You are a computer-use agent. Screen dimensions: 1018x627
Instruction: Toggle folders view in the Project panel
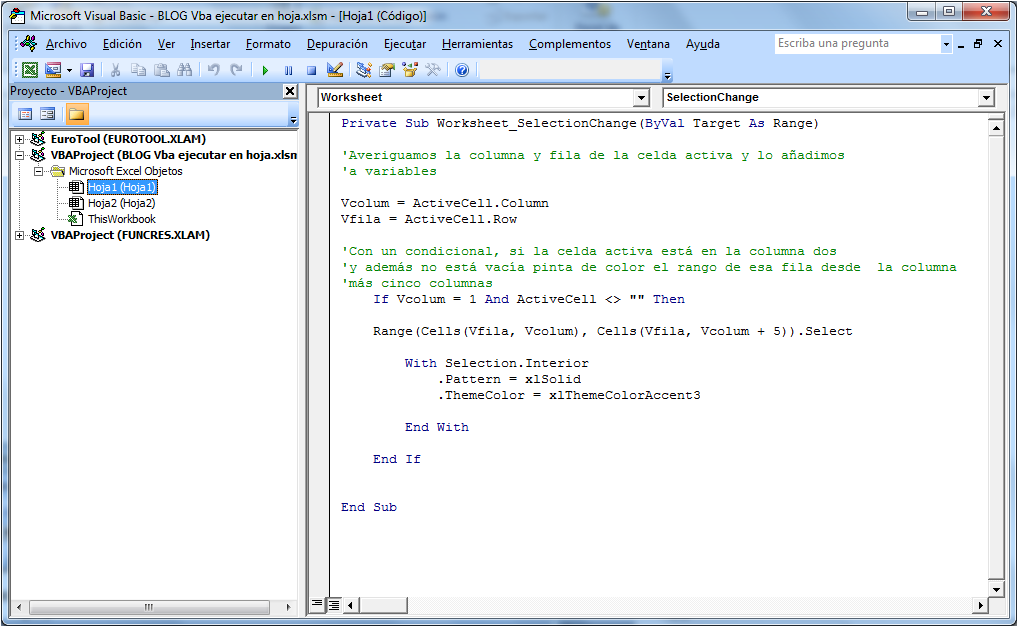76,114
